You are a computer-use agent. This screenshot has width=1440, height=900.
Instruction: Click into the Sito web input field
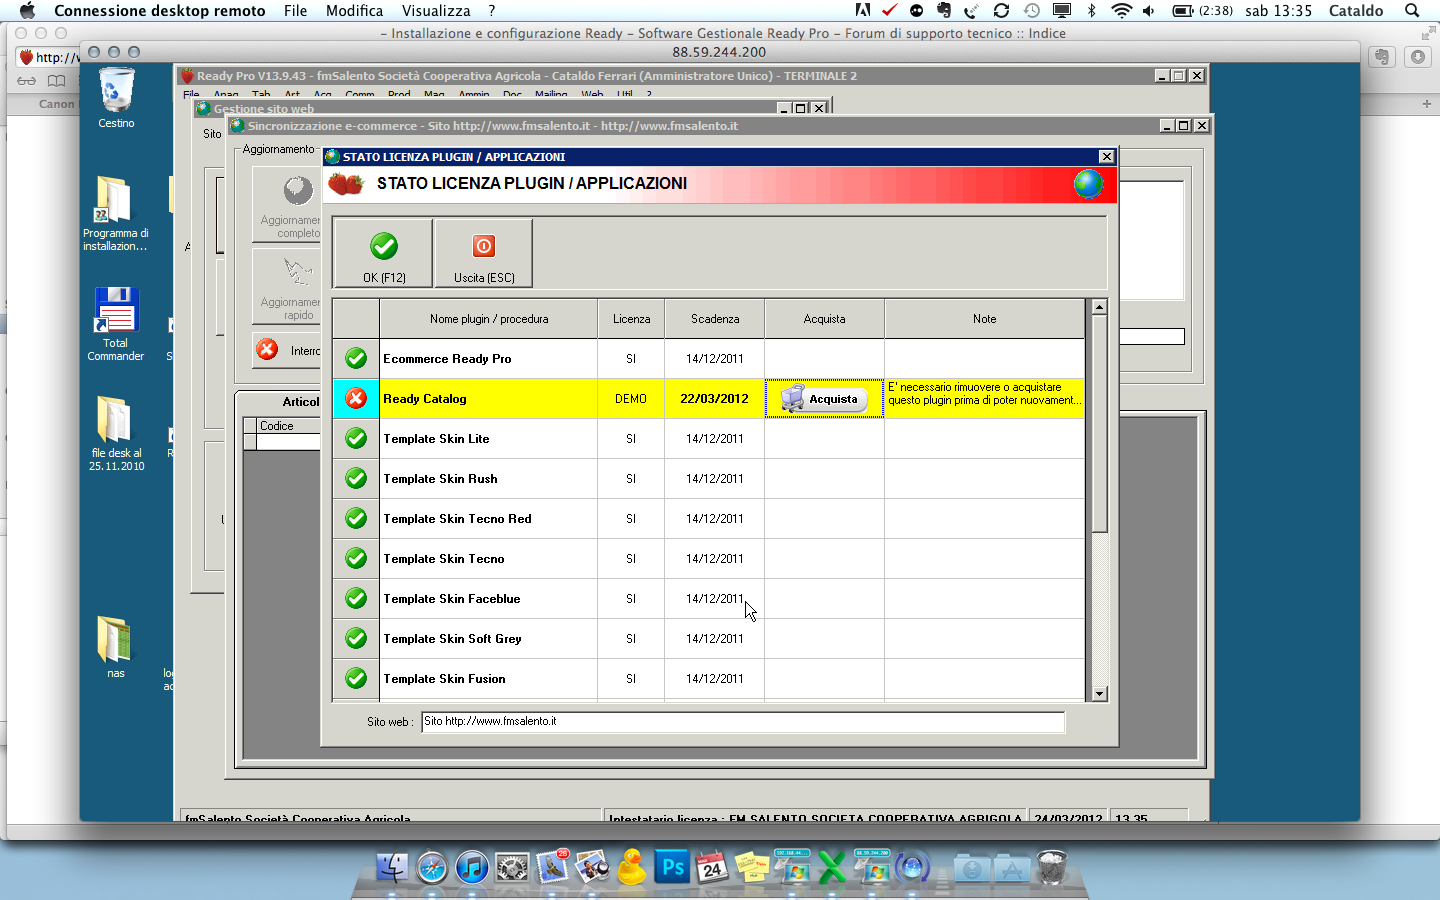click(x=743, y=721)
